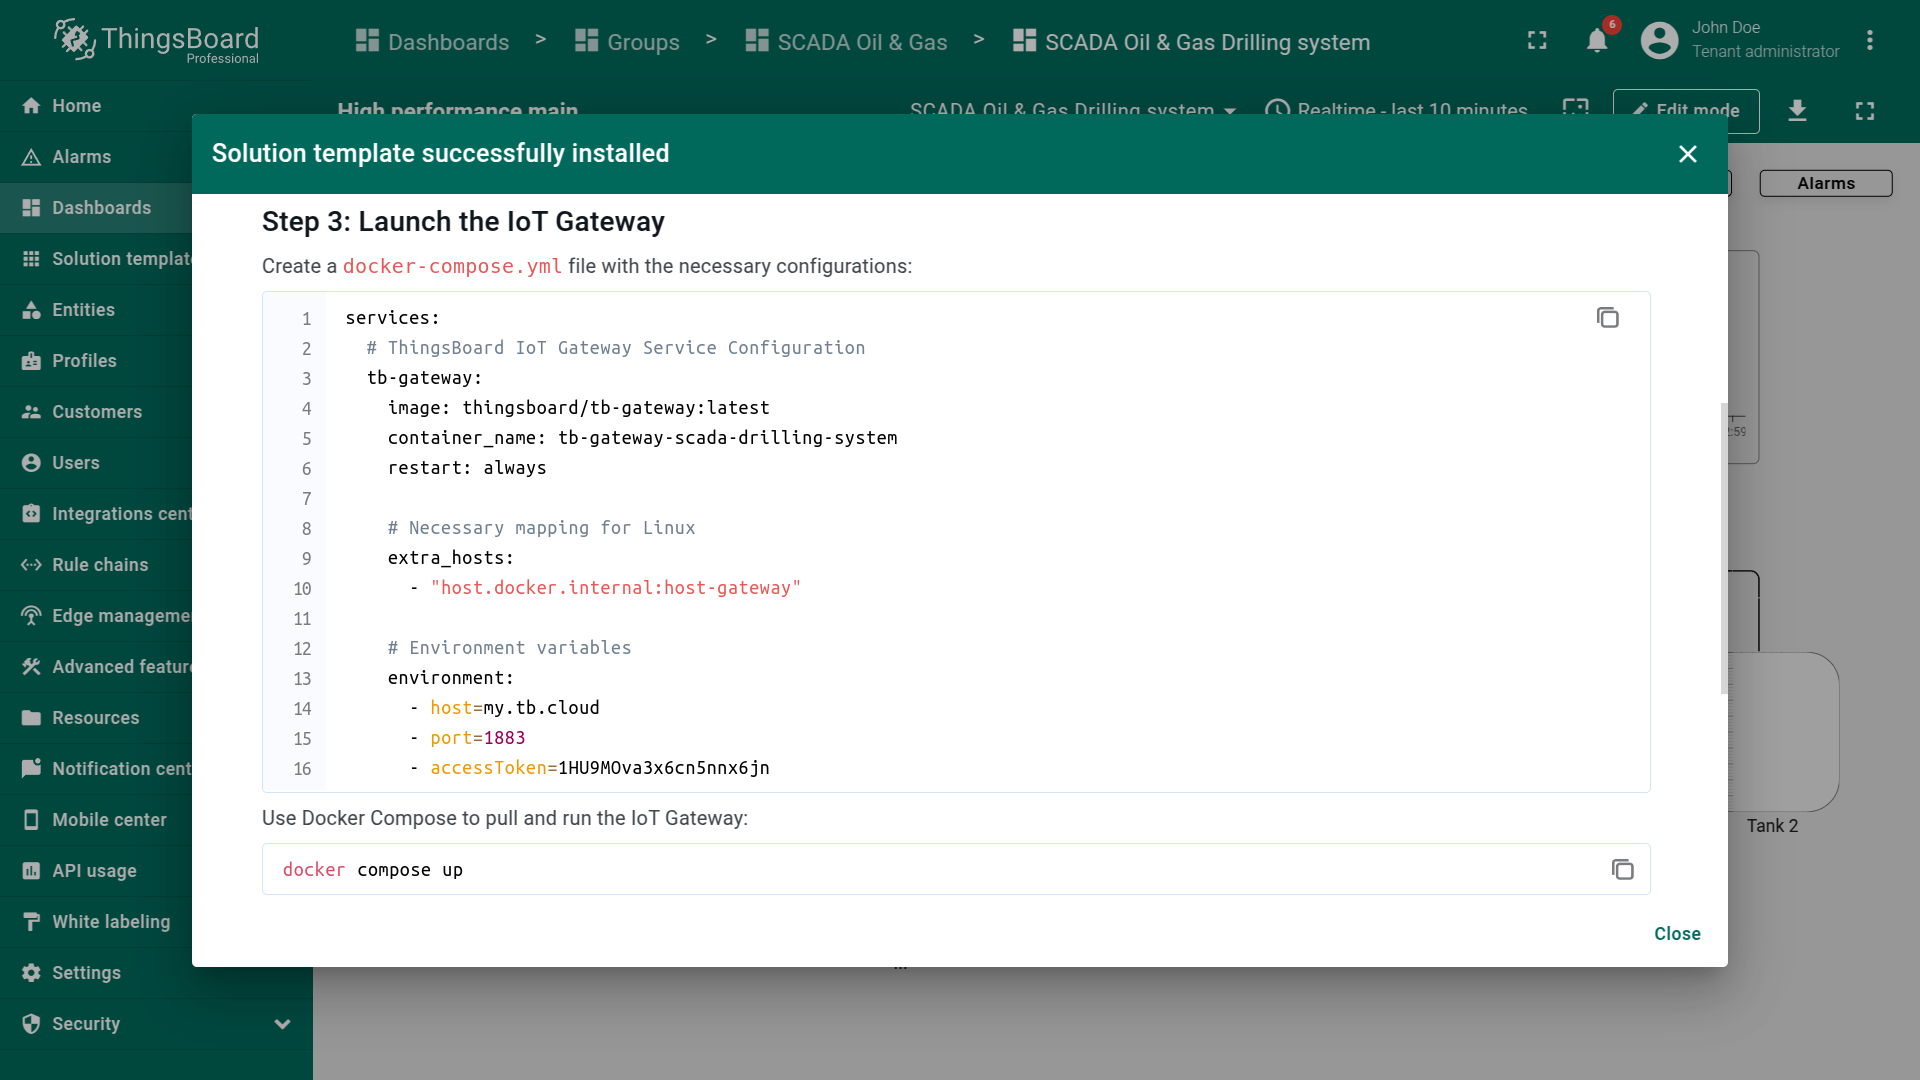Click the ThingsBoard logo
Image resolution: width=1920 pixels, height=1080 pixels.
157,41
